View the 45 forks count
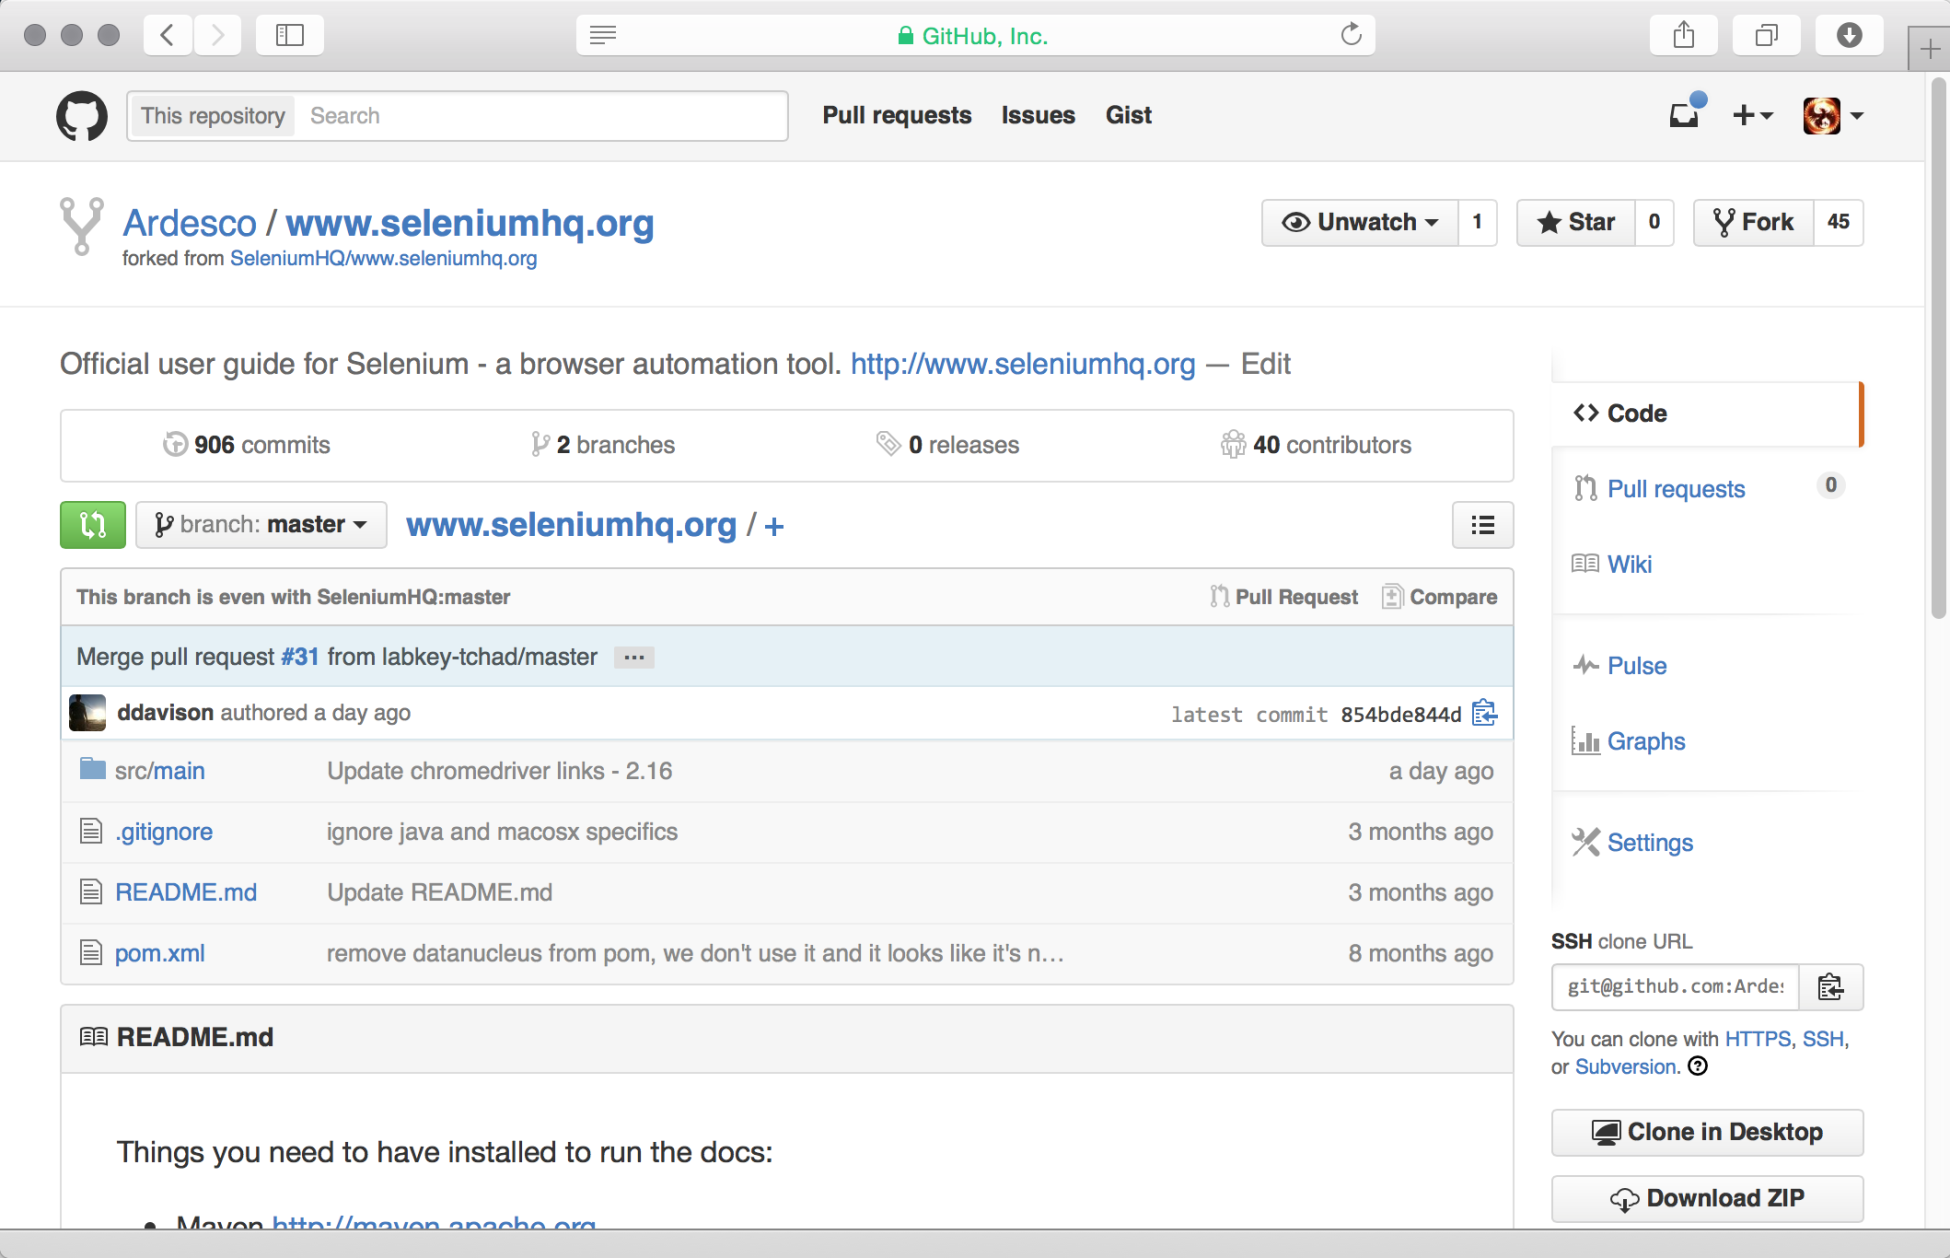This screenshot has width=1950, height=1258. click(x=1838, y=222)
